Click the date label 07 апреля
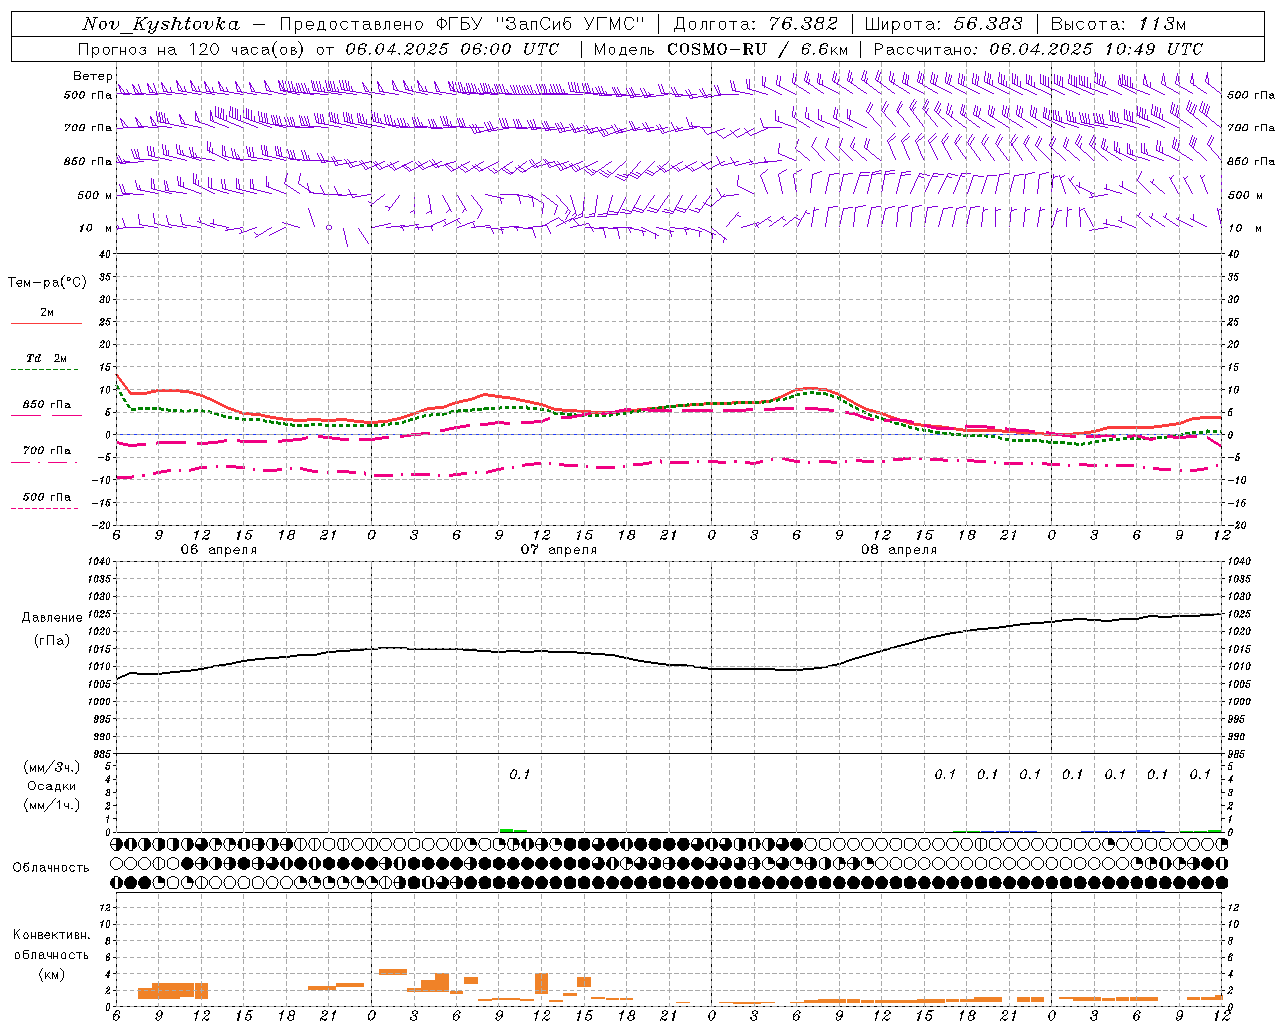Image resolution: width=1280 pixels, height=1024 pixels. point(558,550)
